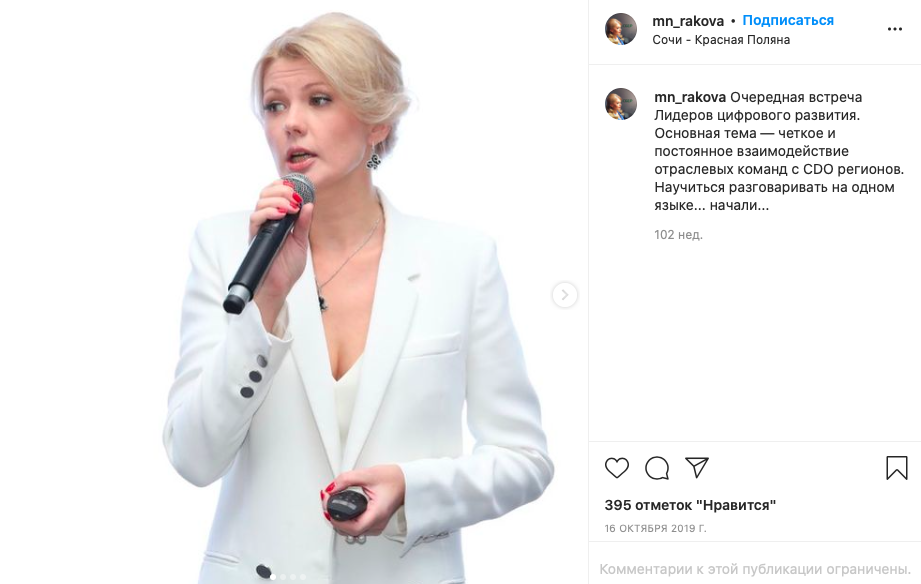The image size is (921, 584).
Task: Open the Сочи - Красная Поляна location link
Action: (x=721, y=40)
